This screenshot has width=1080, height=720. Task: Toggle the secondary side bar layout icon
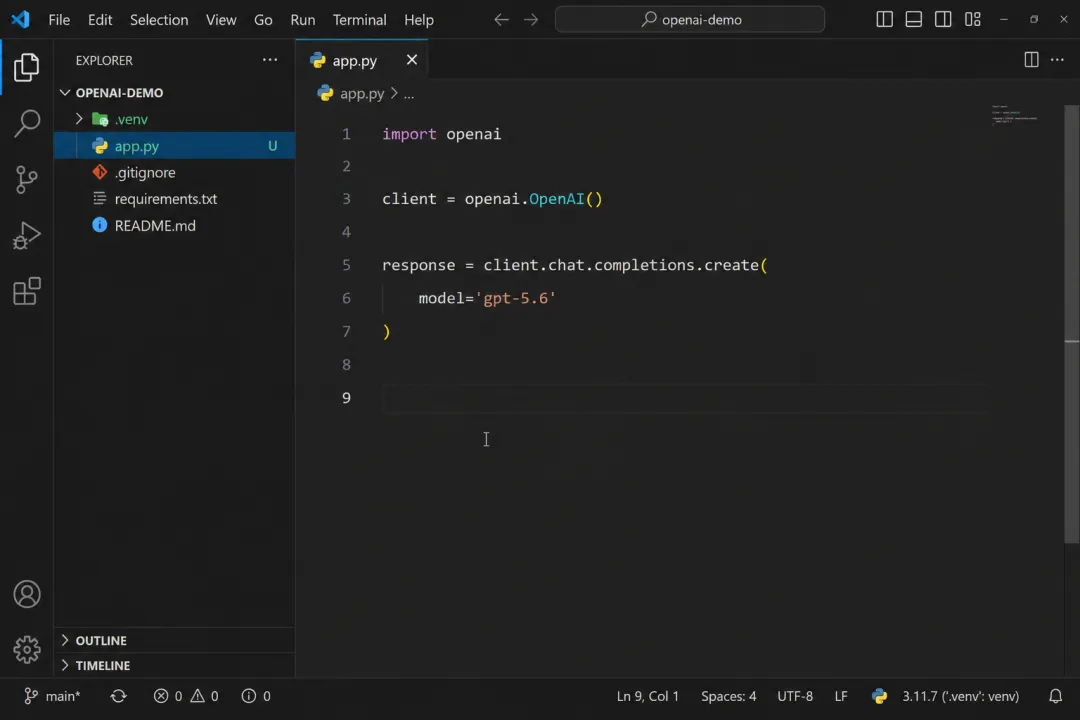943,19
